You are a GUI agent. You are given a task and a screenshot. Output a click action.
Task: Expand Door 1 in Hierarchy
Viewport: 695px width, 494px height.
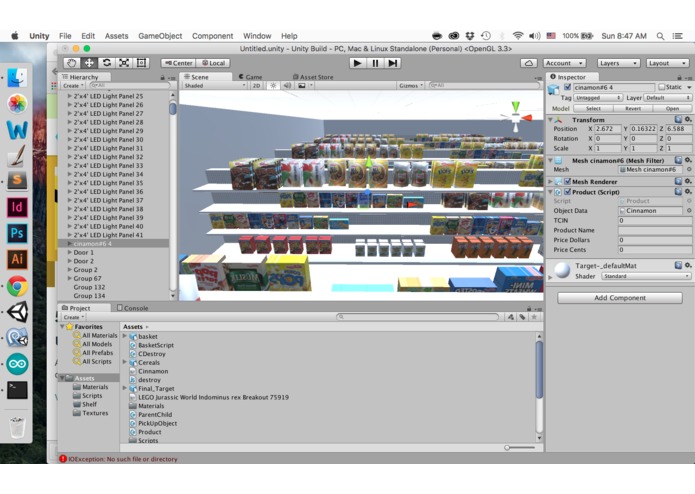tap(69, 253)
